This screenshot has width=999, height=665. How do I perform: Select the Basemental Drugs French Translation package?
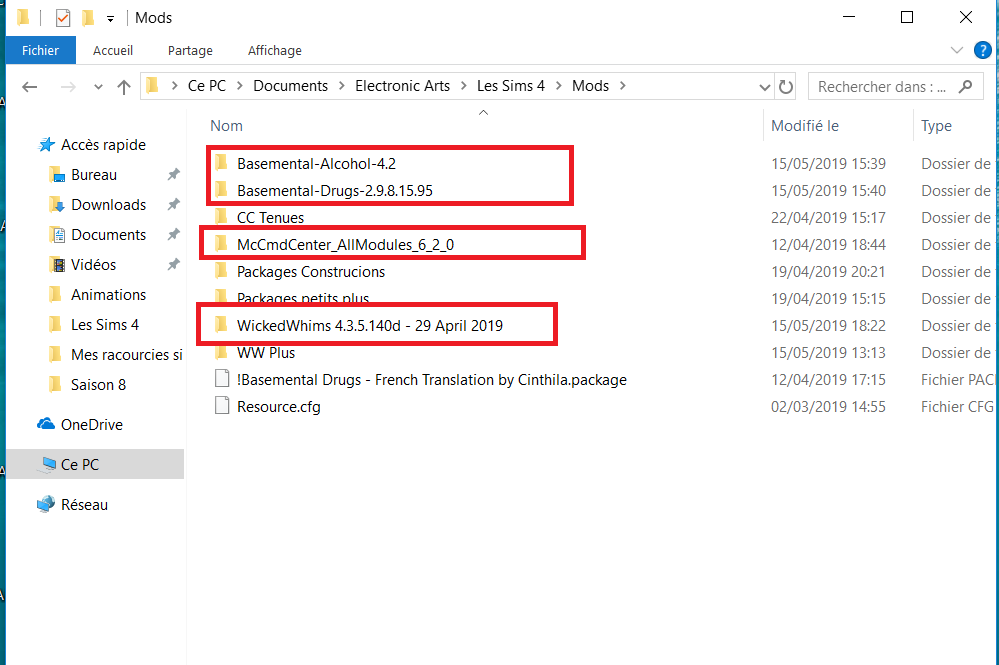pos(431,380)
